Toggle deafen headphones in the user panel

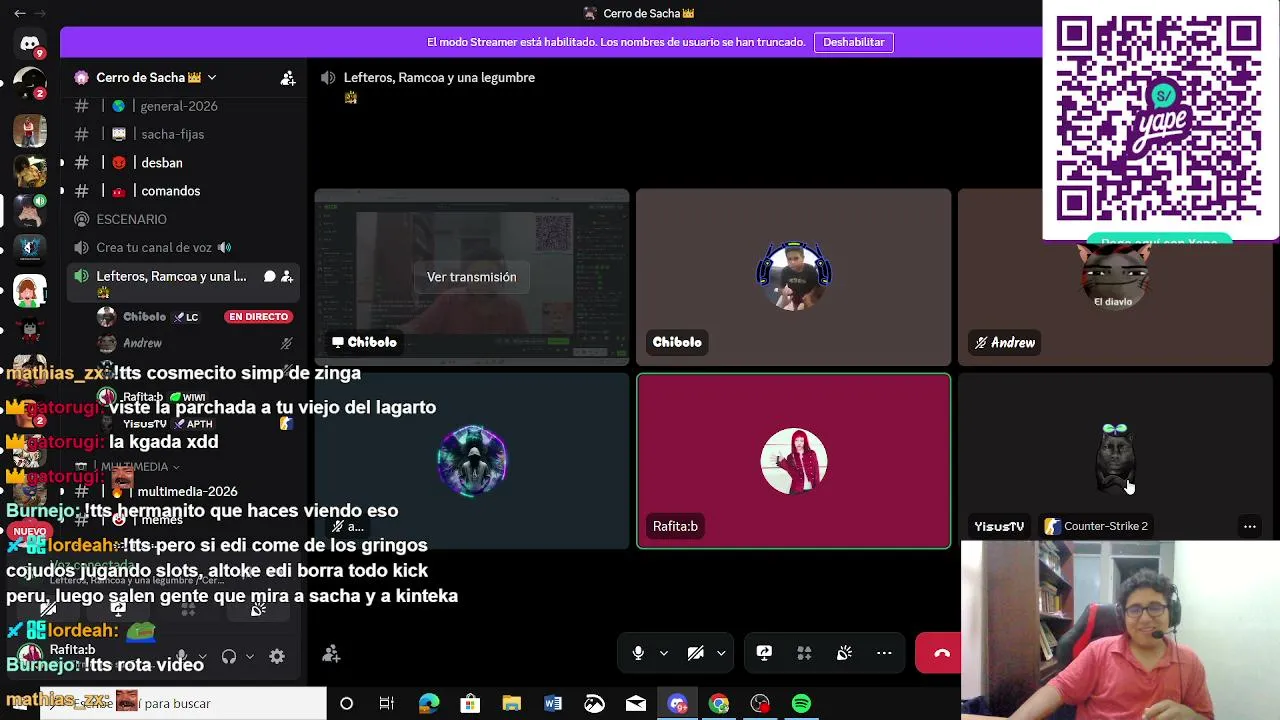coord(229,656)
